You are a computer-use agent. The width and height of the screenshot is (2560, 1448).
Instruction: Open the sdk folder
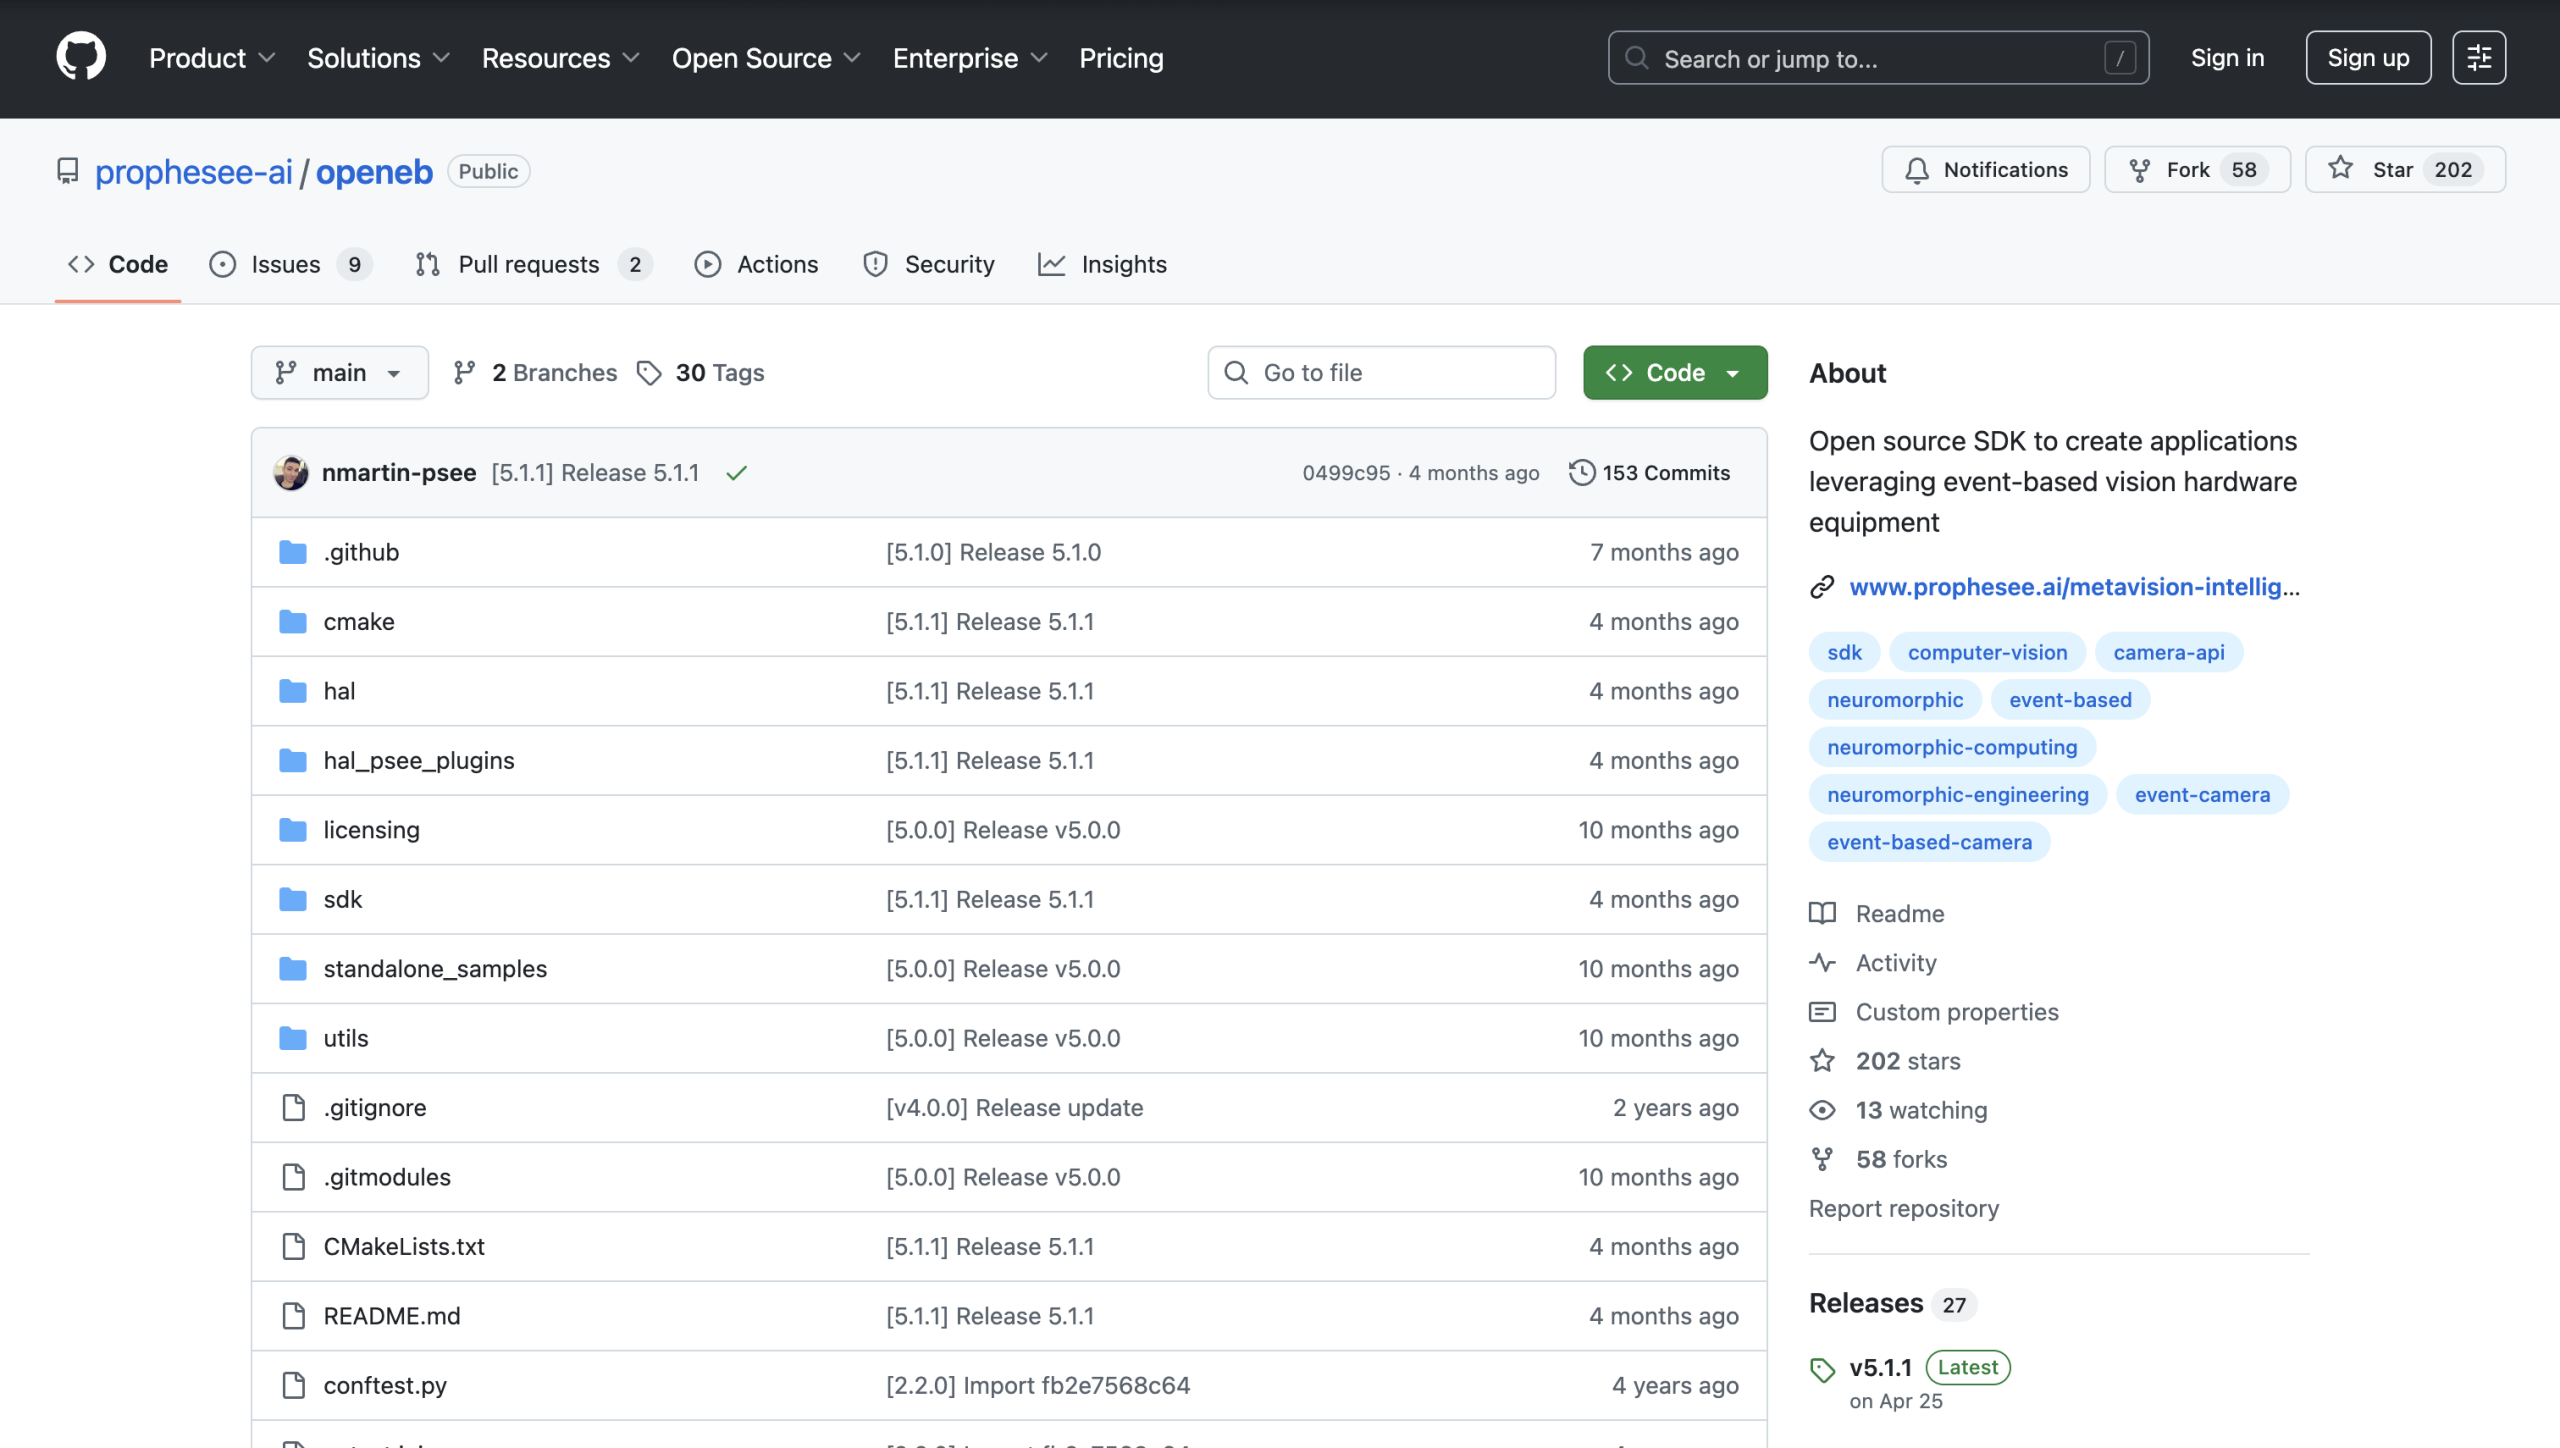[x=342, y=899]
